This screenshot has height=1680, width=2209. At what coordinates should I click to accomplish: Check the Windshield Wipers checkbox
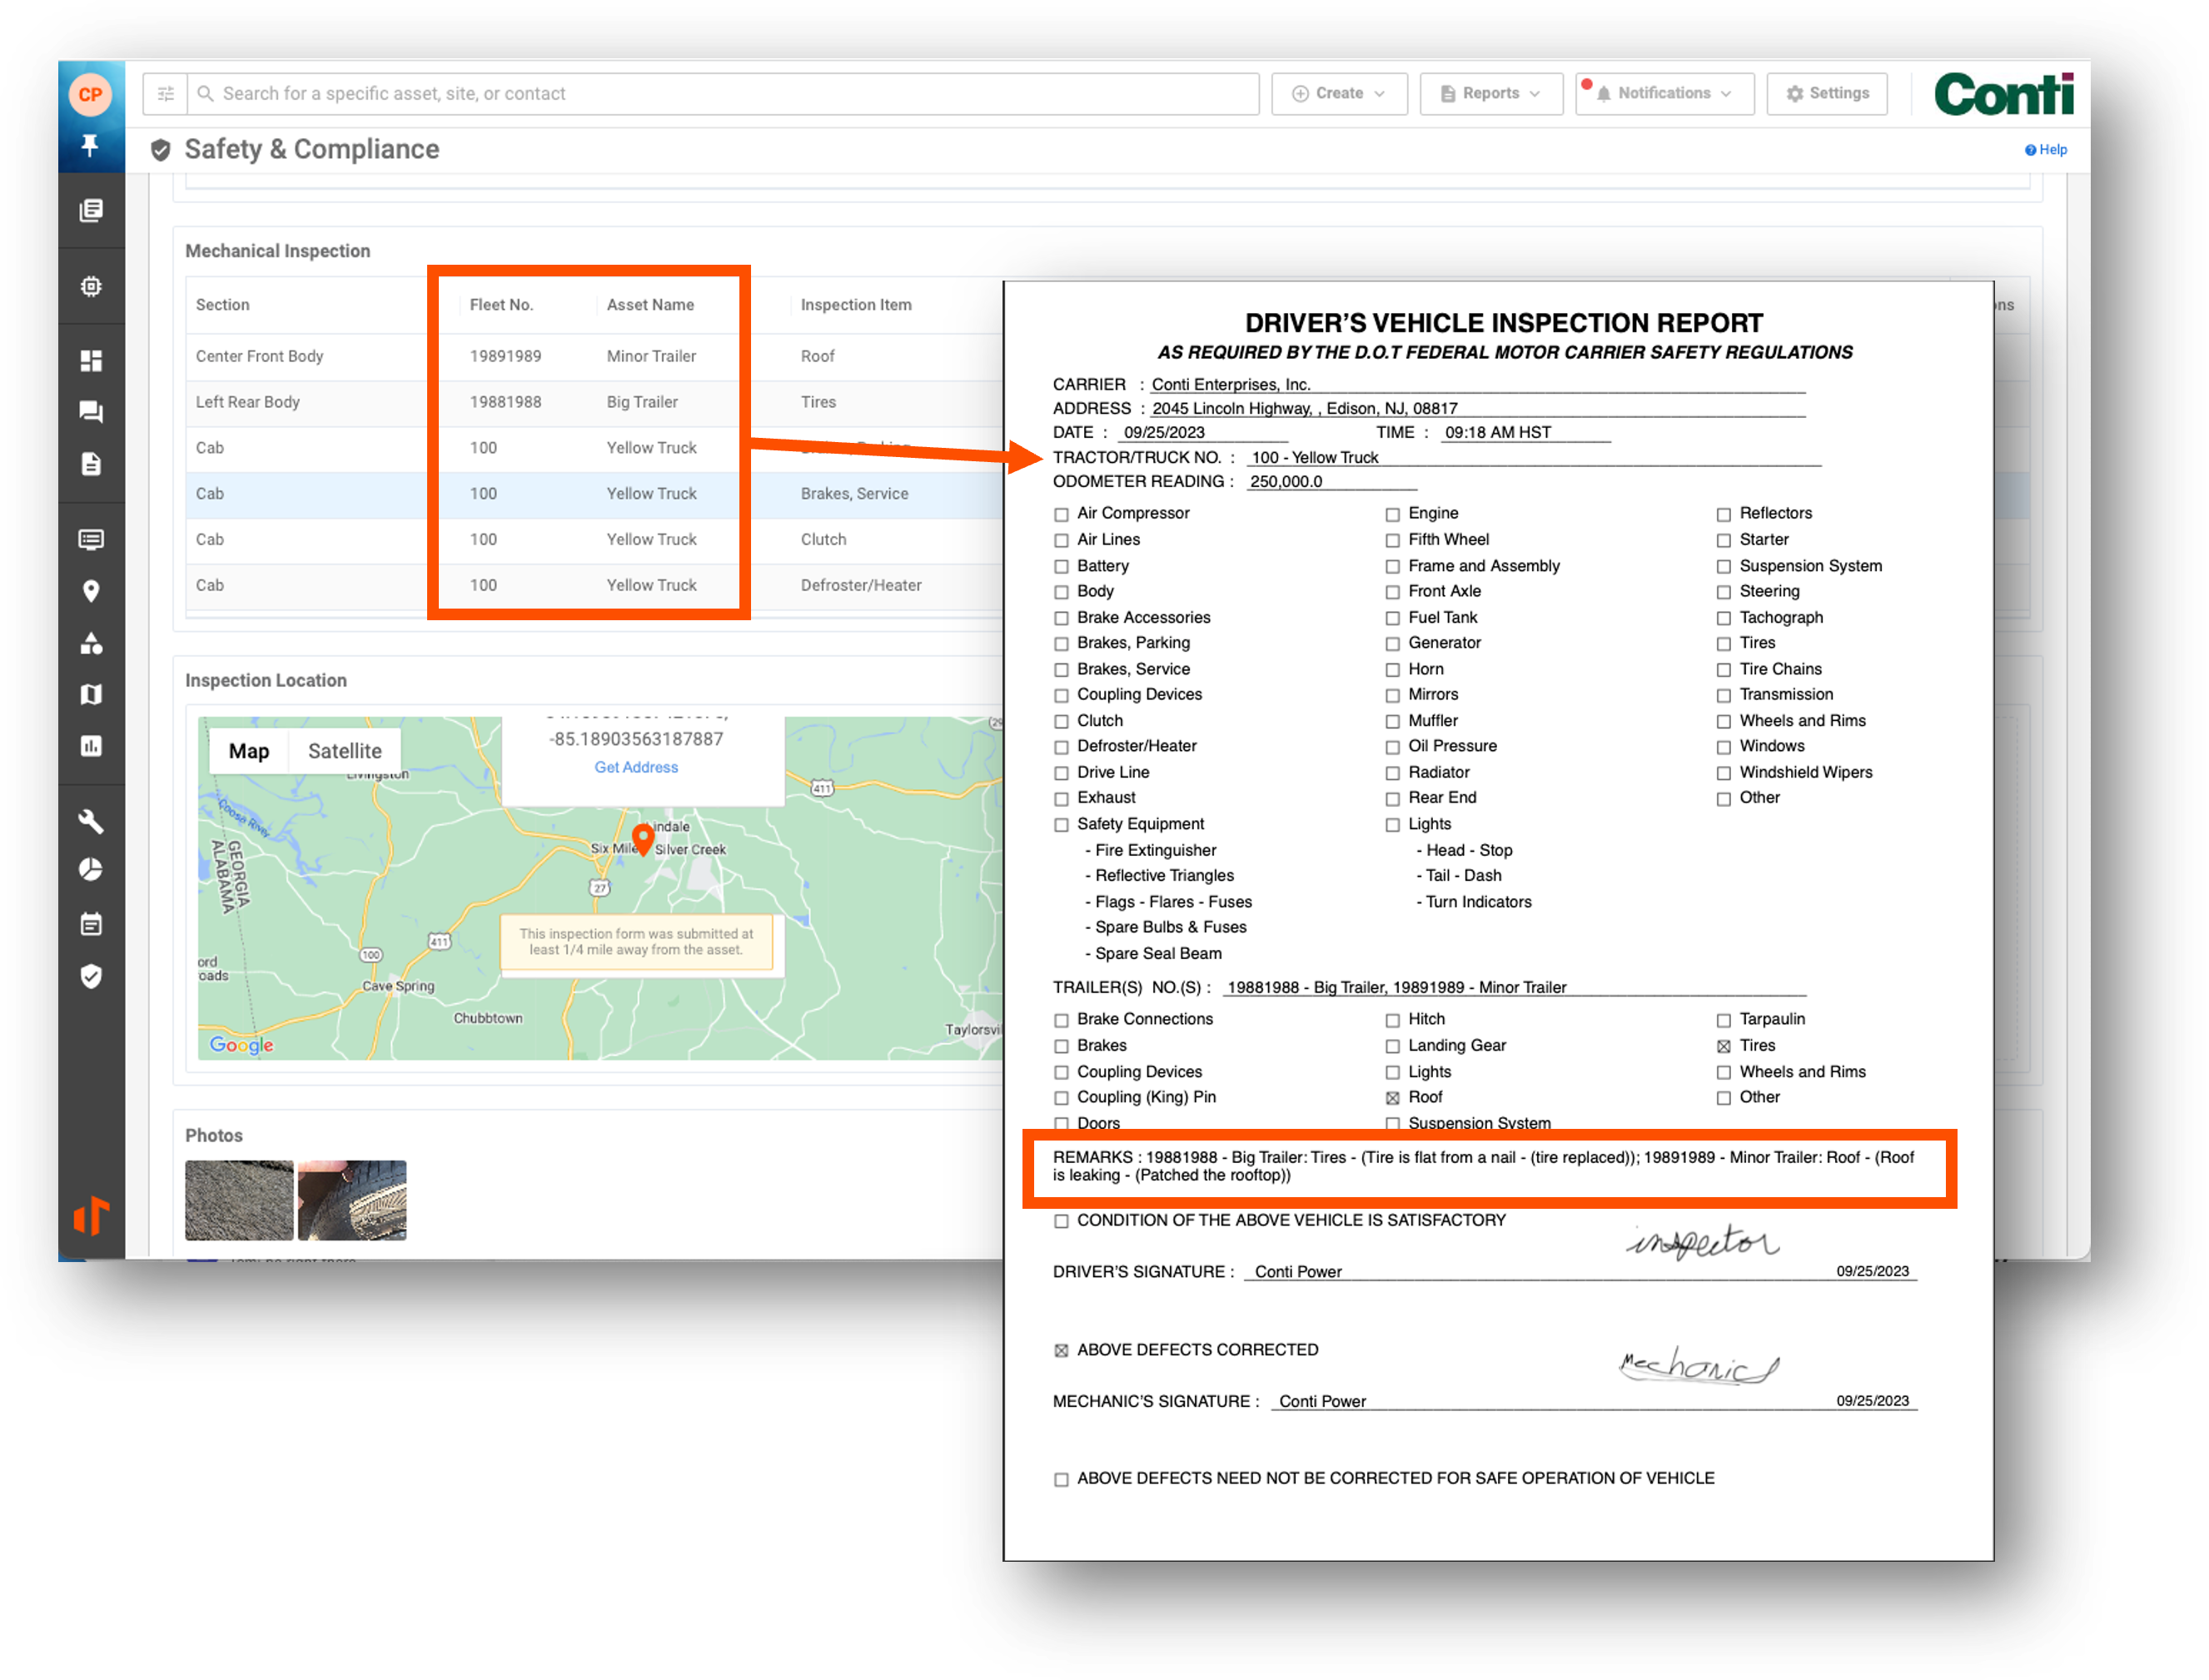(x=1723, y=773)
